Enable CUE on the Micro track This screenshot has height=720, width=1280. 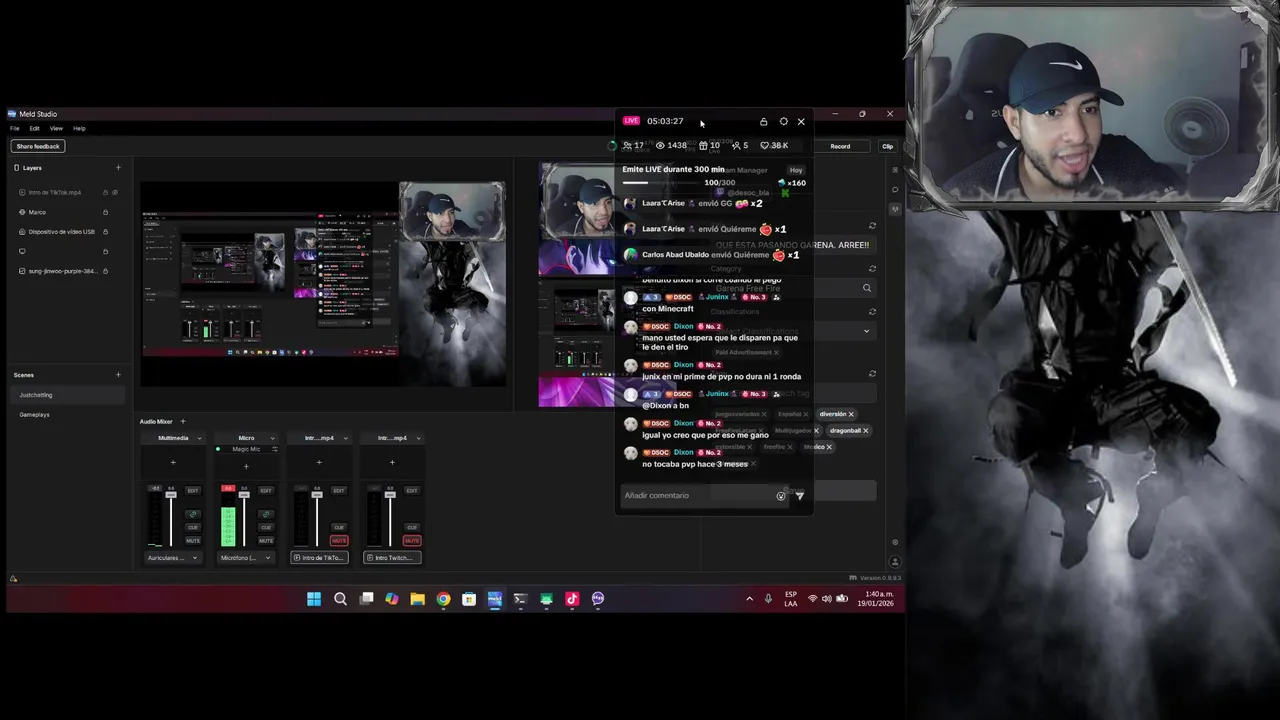[266, 527]
